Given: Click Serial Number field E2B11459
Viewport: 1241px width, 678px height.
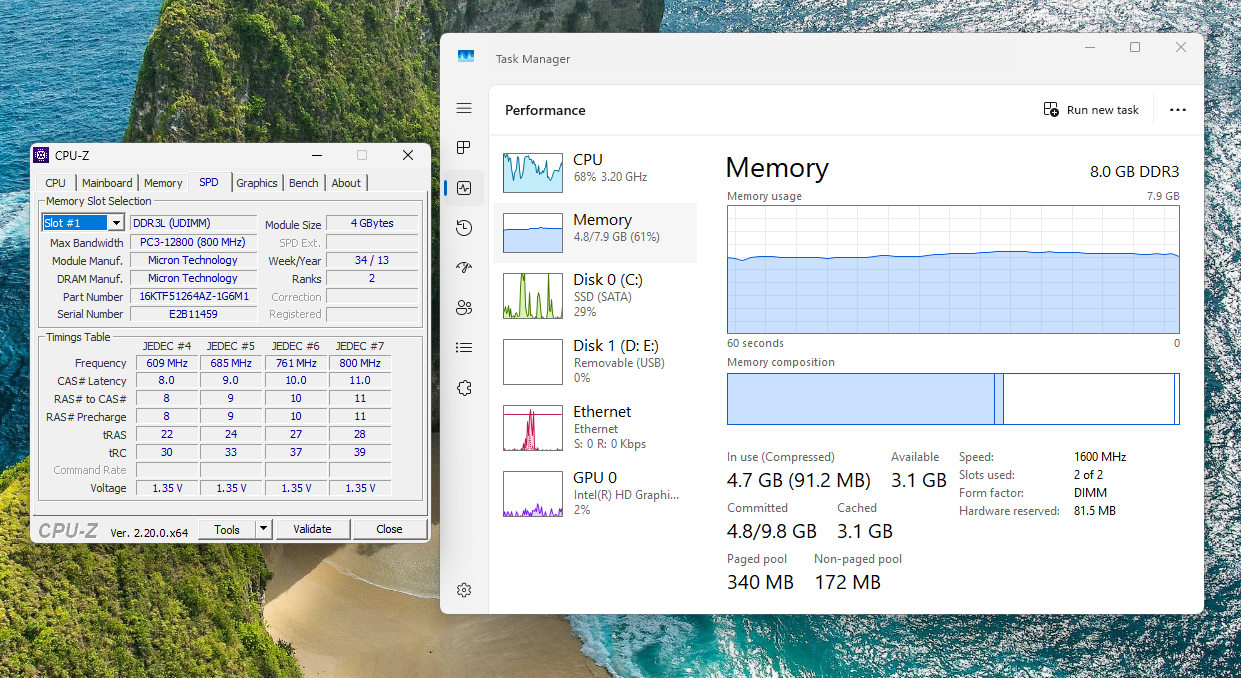Looking at the screenshot, I should [x=195, y=314].
